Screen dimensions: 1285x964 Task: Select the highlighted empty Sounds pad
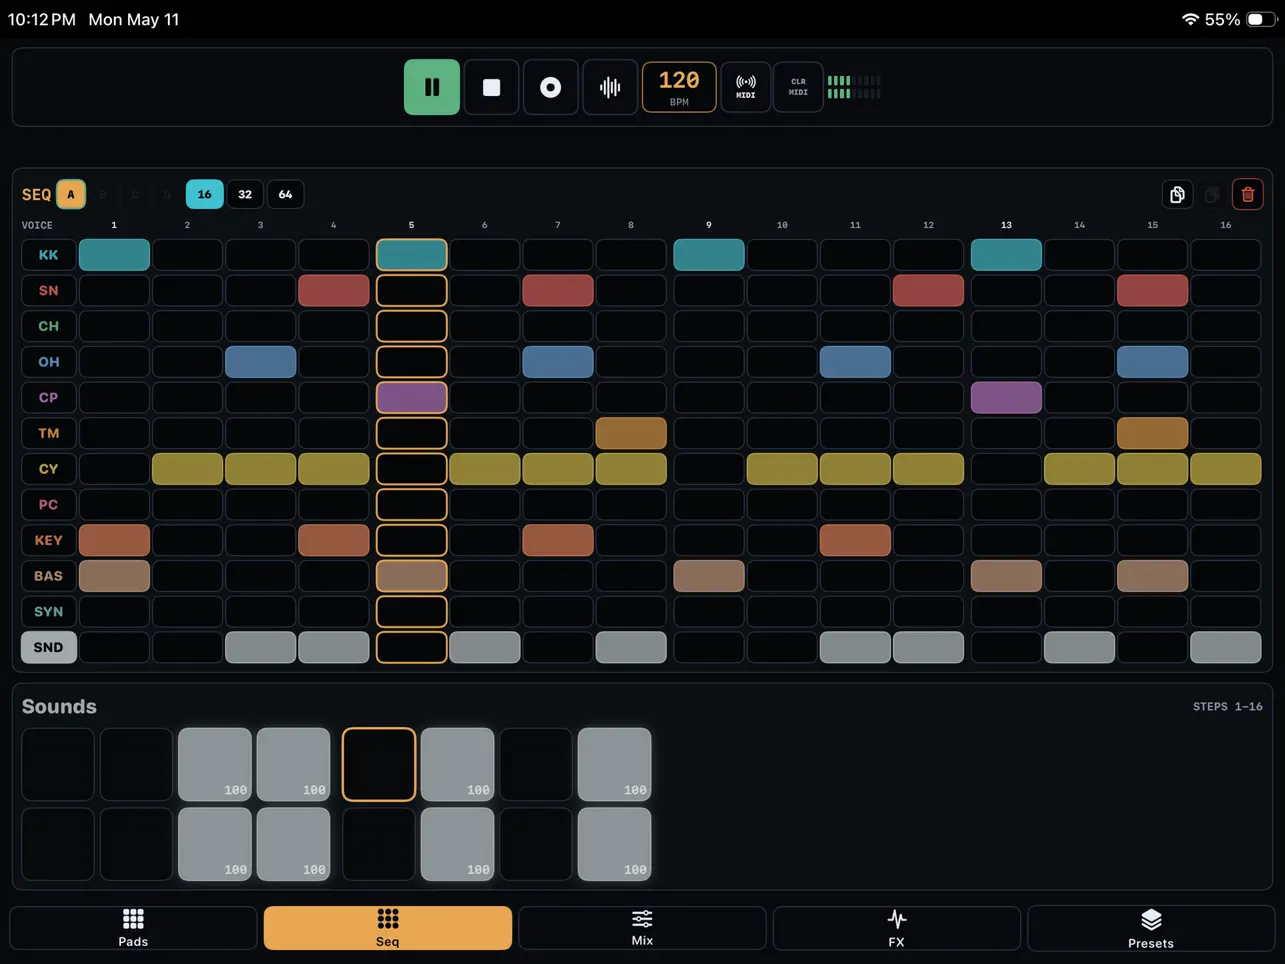click(379, 765)
